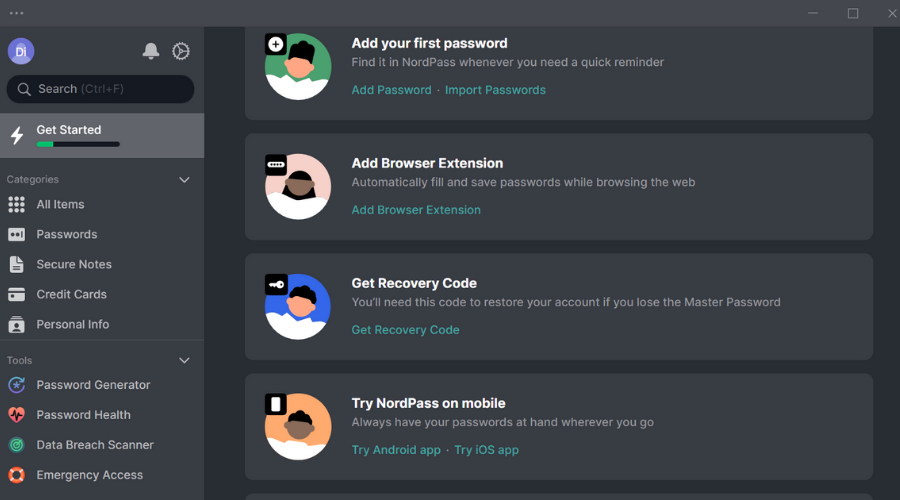Click the Add Password link
The image size is (900, 500).
pos(391,90)
